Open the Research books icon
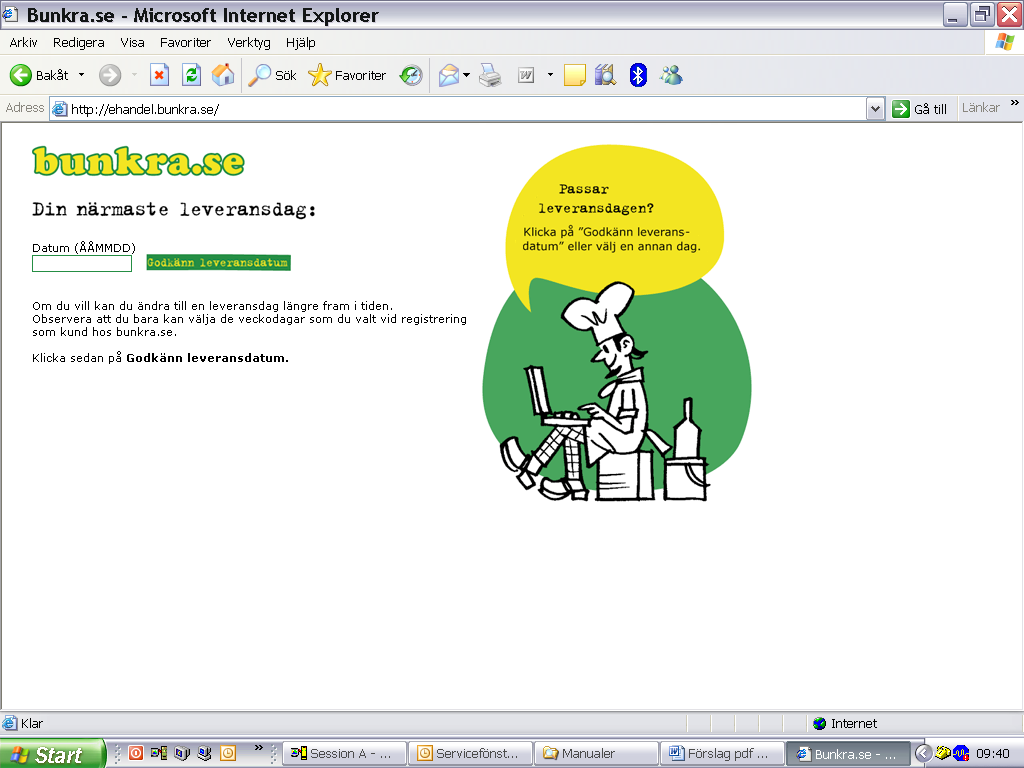The width and height of the screenshot is (1024, 768). (605, 75)
